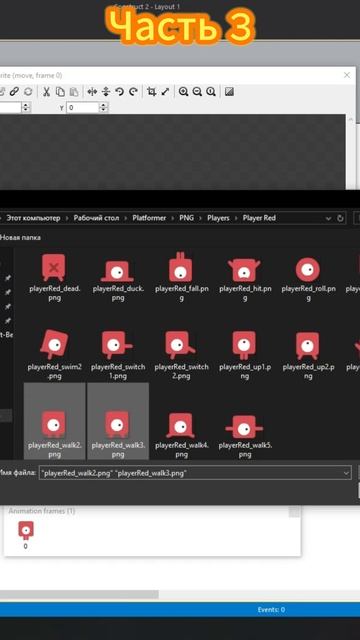The image size is (360, 640).
Task: Go to the PNG folder in the breadcrumb
Action: (187, 218)
